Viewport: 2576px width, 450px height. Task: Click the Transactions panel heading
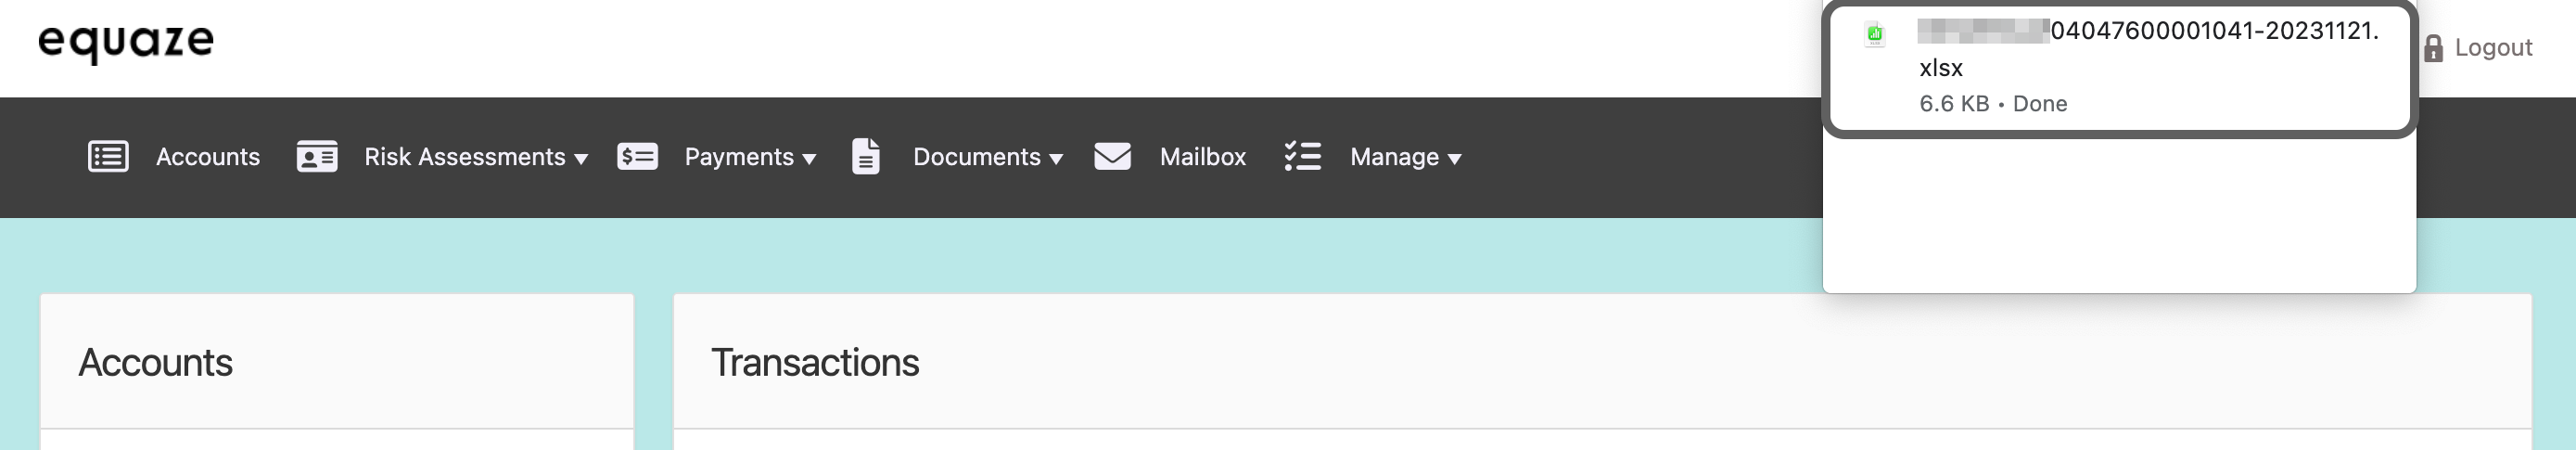pyautogui.click(x=815, y=363)
